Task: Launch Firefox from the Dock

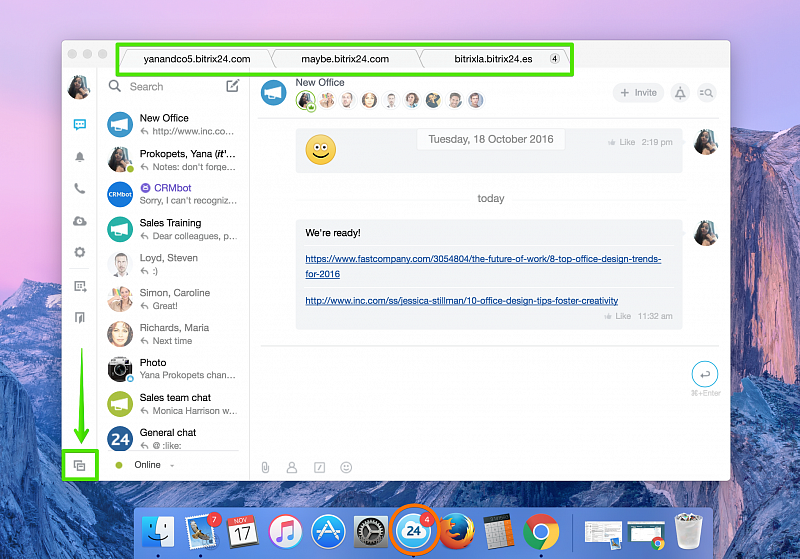Action: point(457,531)
